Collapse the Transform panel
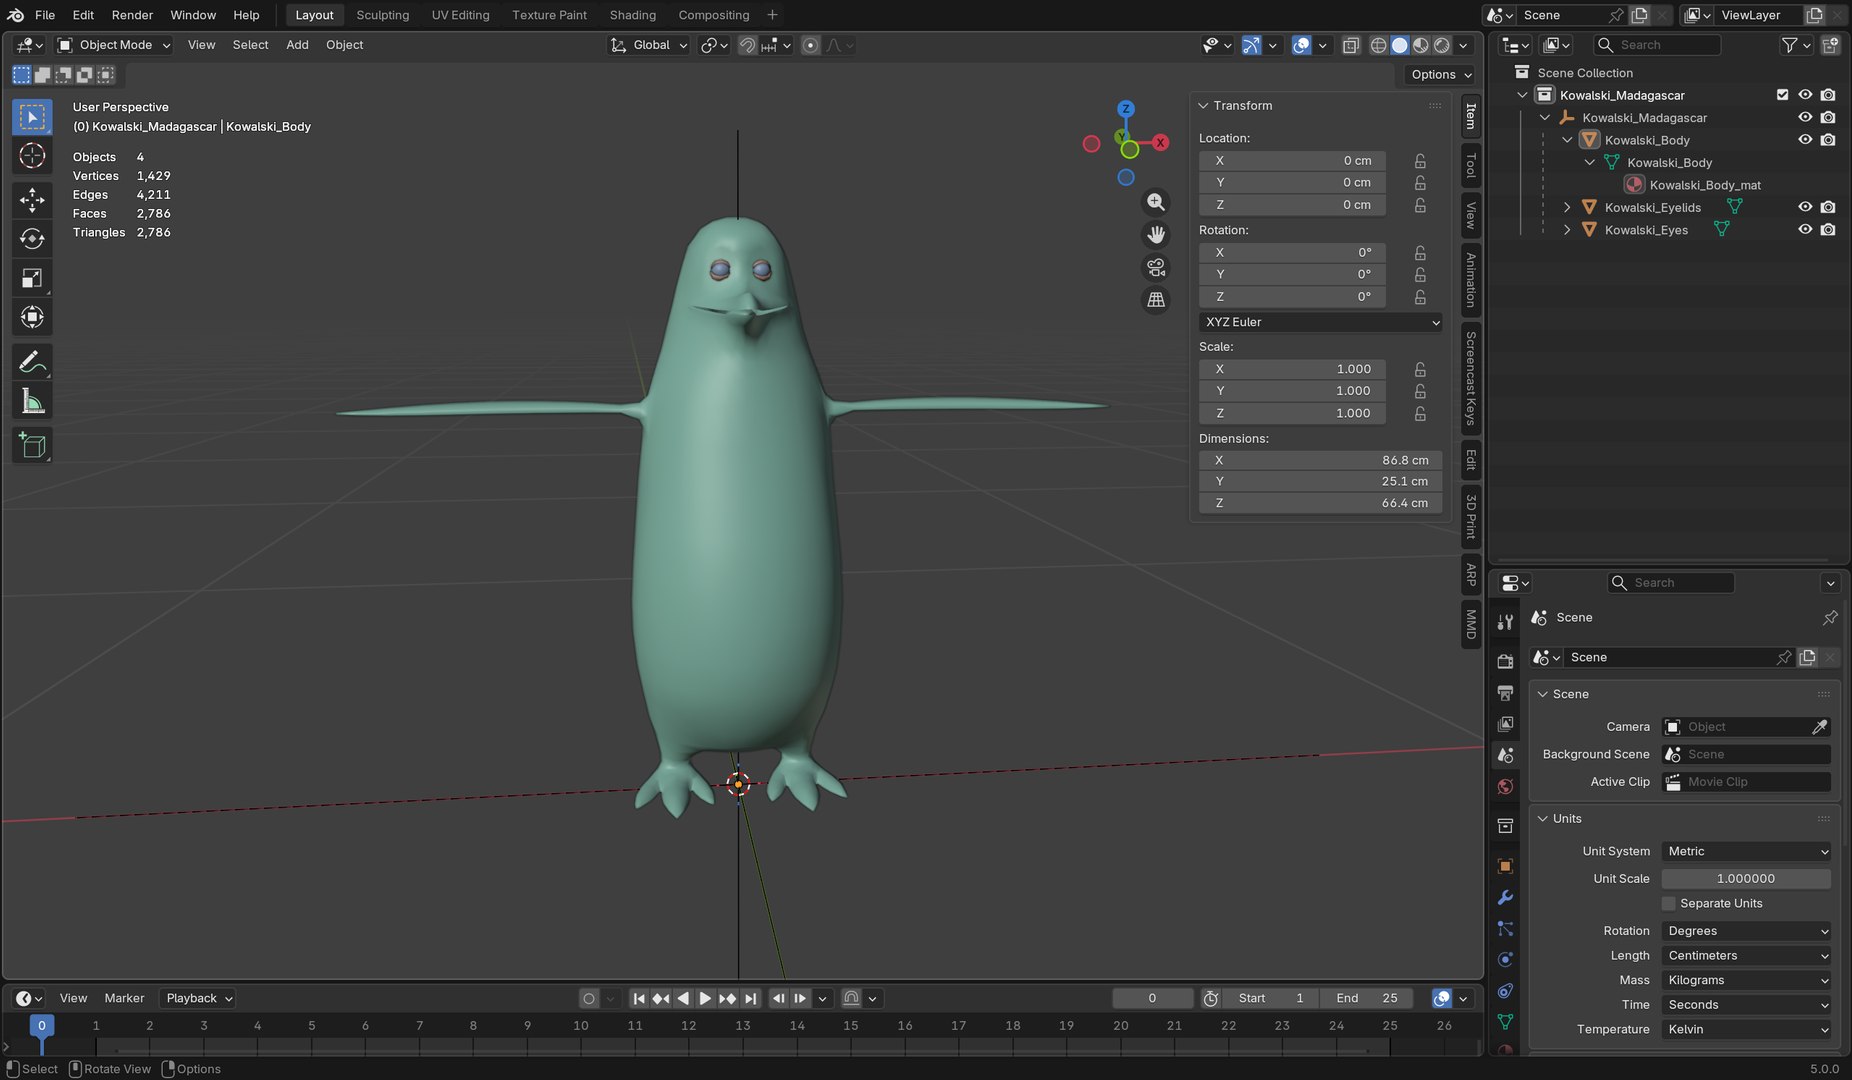The width and height of the screenshot is (1852, 1080). (1204, 105)
